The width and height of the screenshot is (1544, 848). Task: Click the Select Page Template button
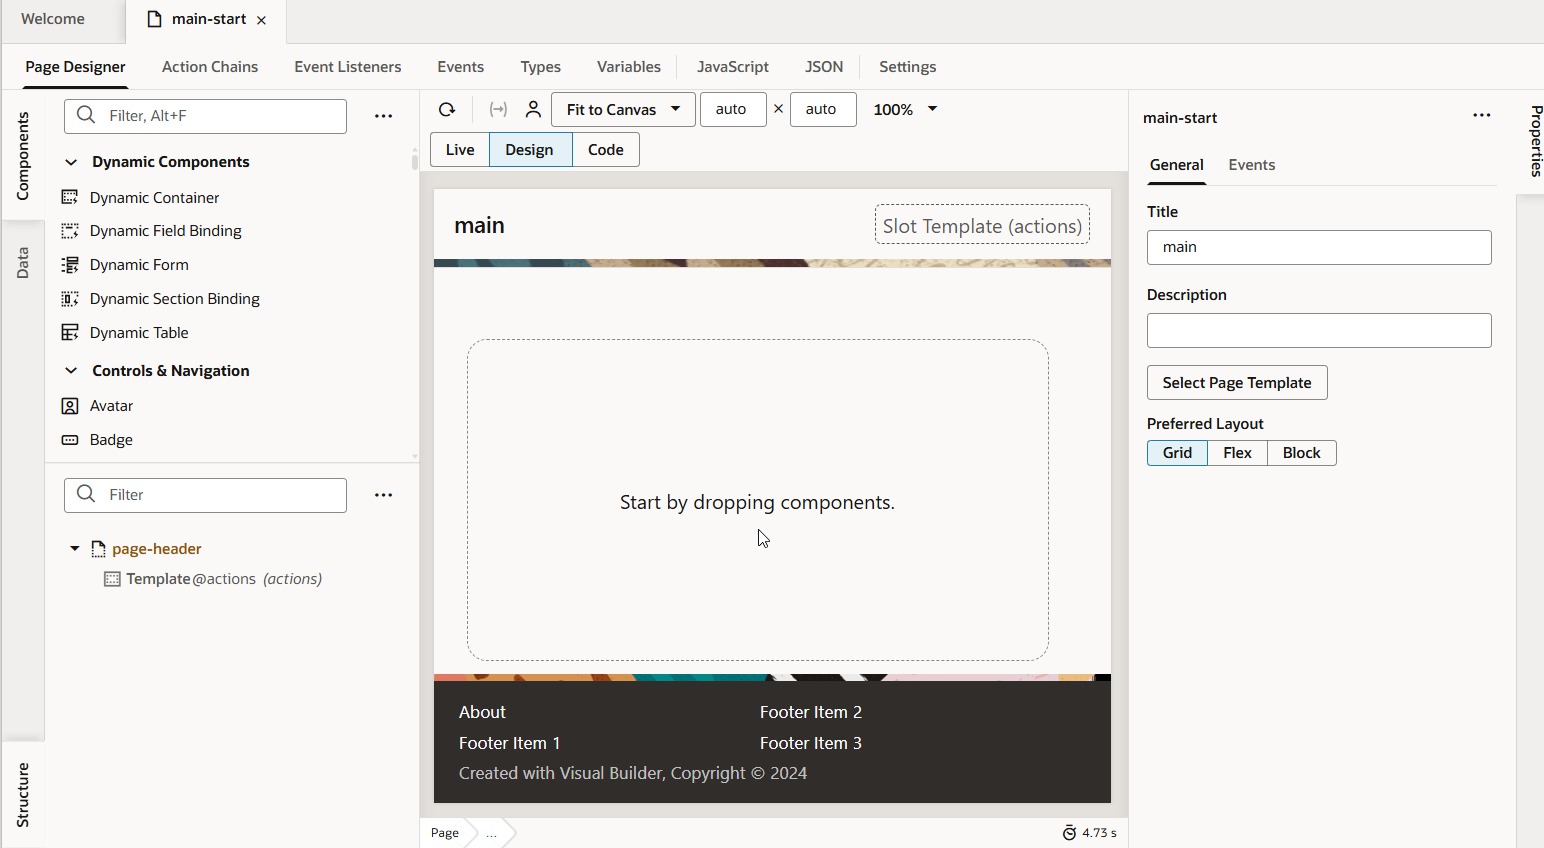tap(1236, 383)
